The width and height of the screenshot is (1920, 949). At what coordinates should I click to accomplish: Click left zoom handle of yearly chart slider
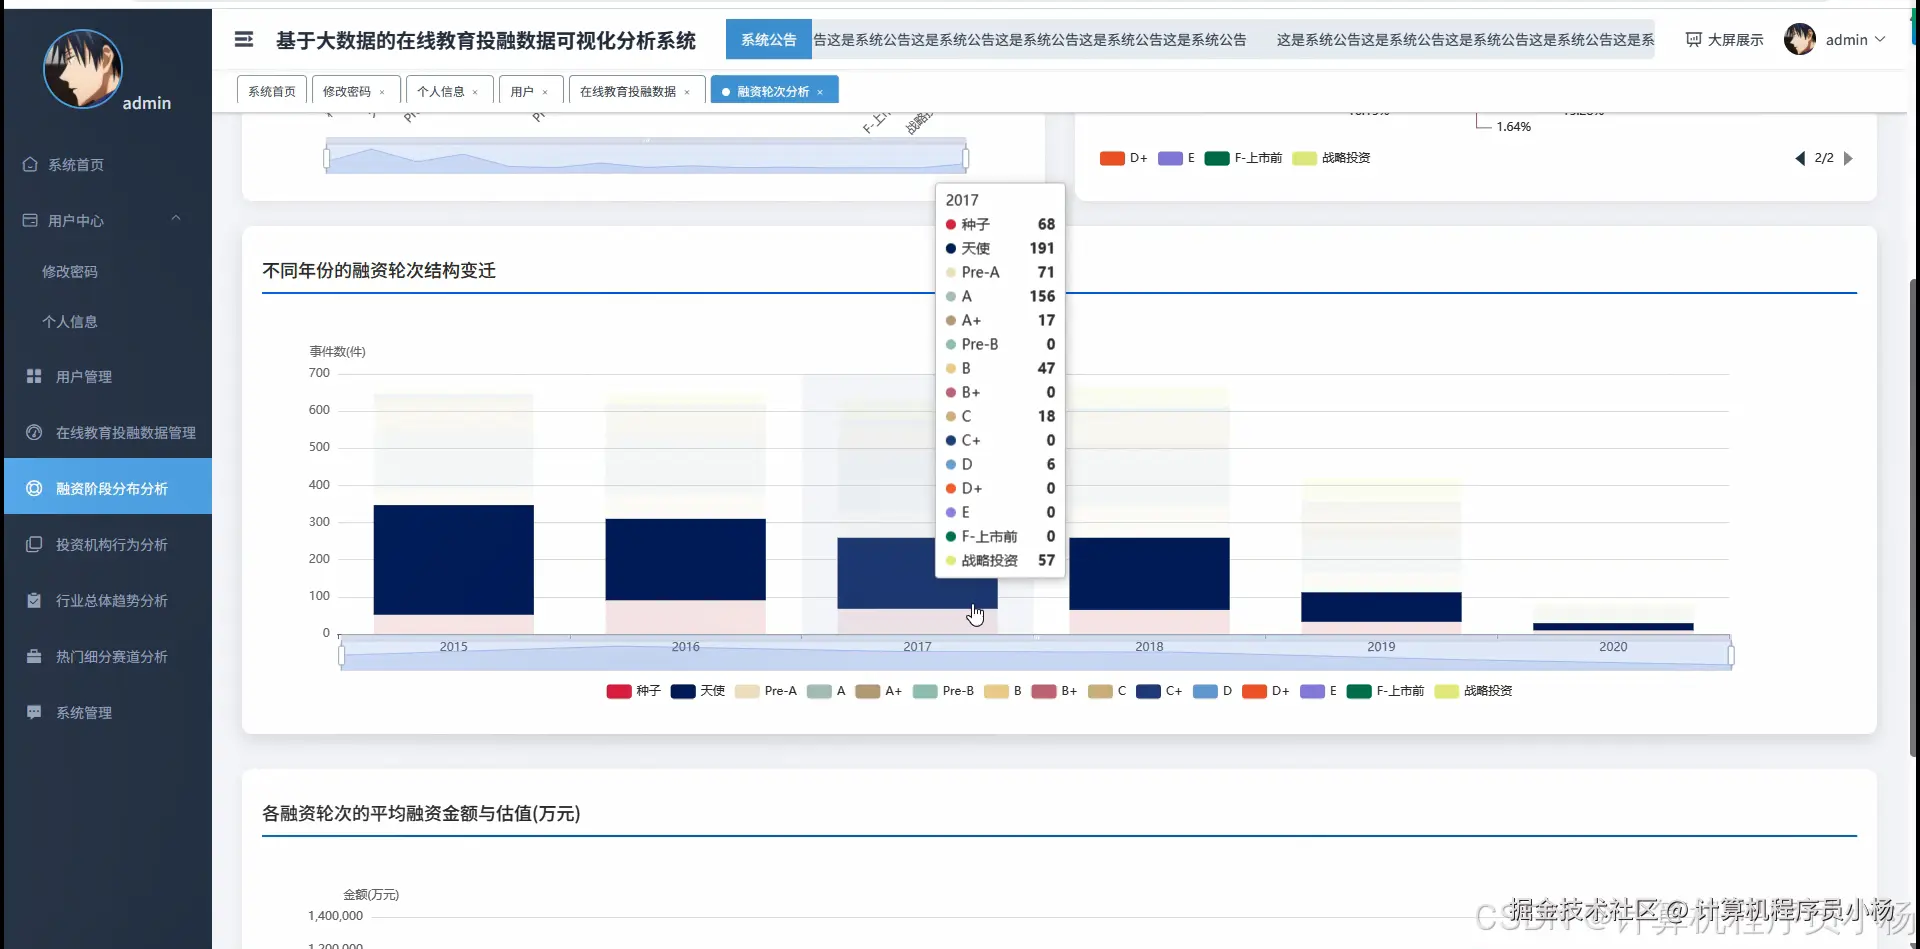click(x=342, y=656)
